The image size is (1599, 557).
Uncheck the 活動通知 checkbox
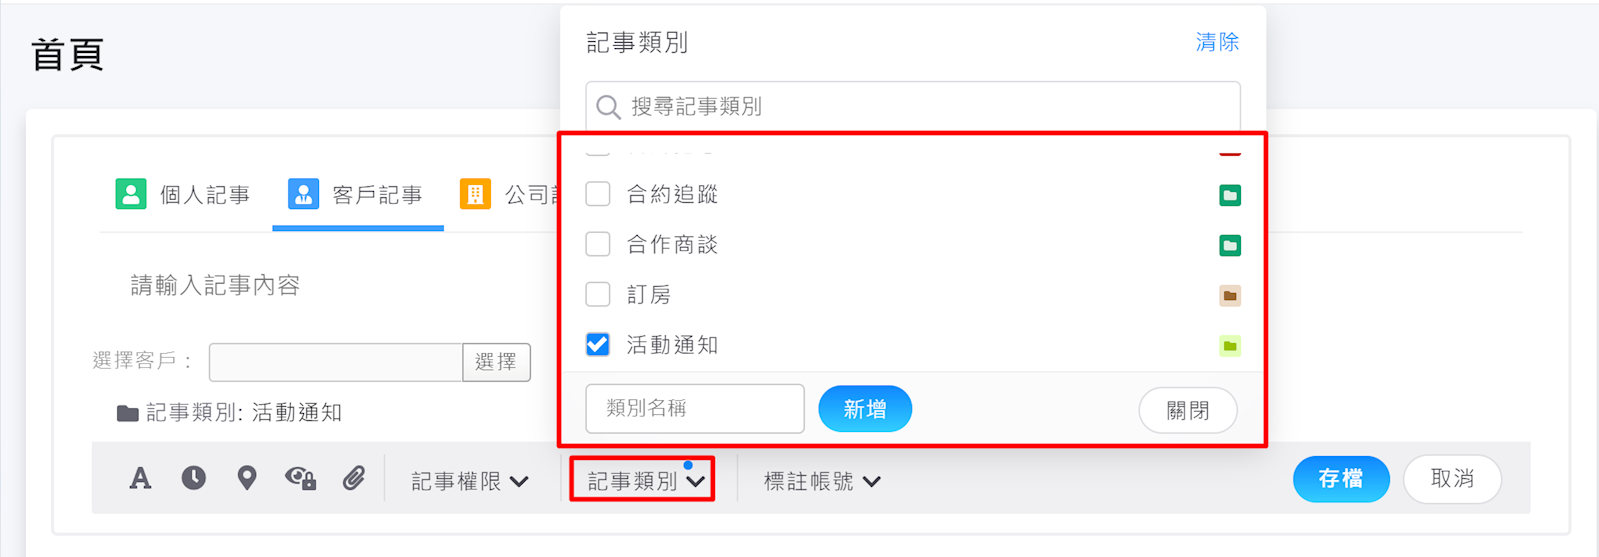click(x=598, y=345)
